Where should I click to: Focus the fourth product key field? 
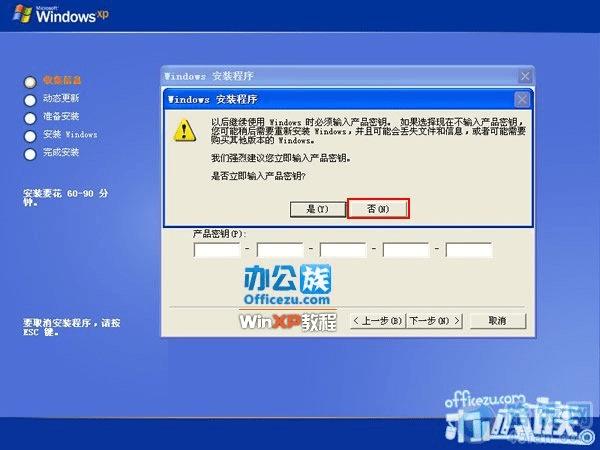406,250
